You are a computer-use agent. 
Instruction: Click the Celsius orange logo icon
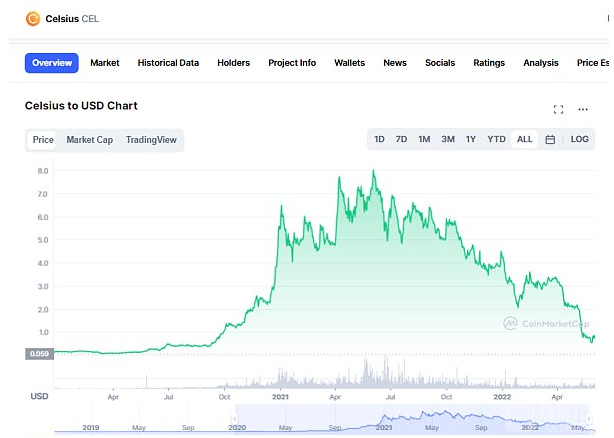click(x=33, y=18)
